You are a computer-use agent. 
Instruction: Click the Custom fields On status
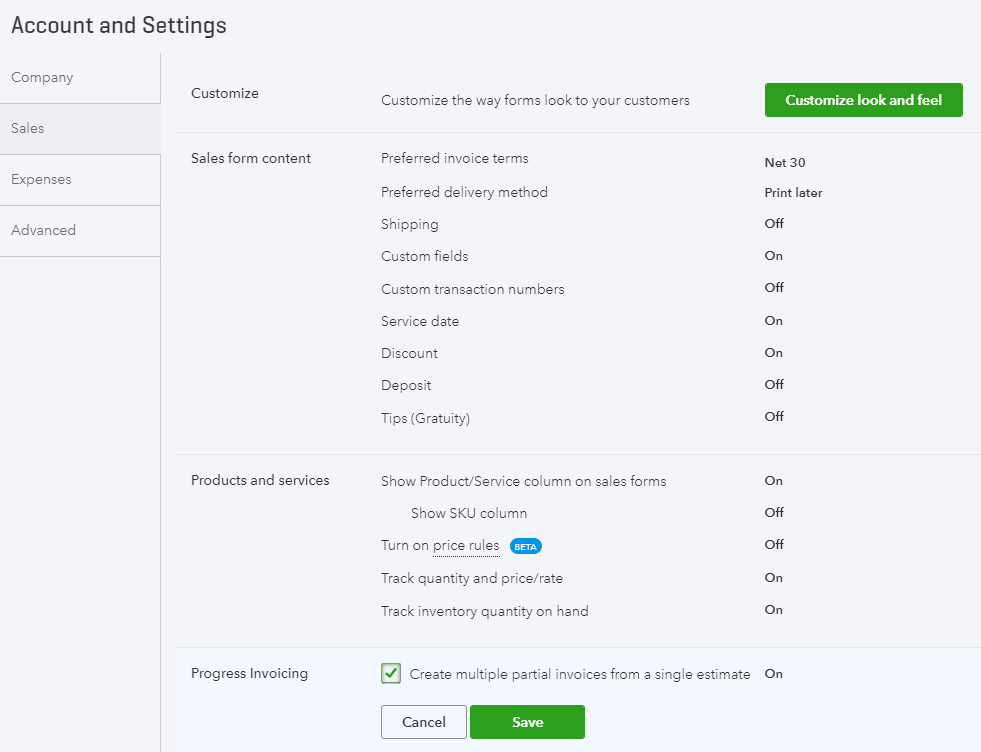coord(773,256)
